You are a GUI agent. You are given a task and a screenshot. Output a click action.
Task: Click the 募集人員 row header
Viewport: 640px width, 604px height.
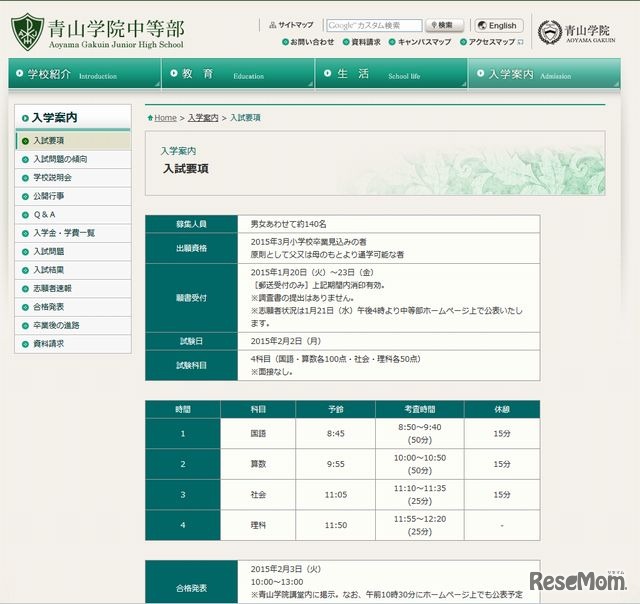191,224
